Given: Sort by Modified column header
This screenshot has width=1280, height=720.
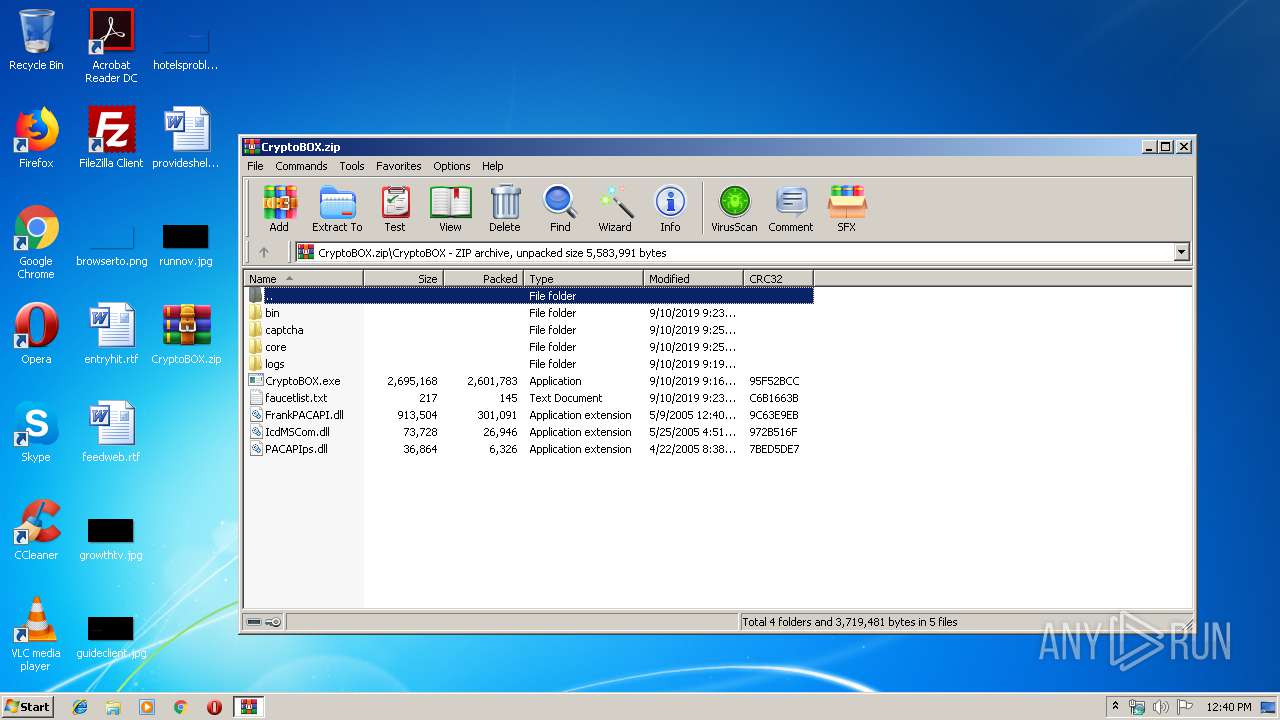Looking at the screenshot, I should tap(693, 279).
